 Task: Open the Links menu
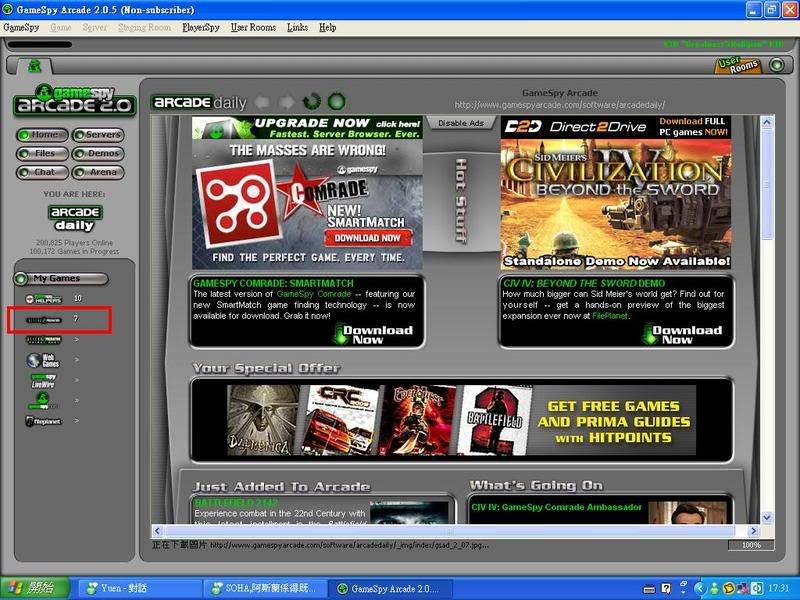297,28
